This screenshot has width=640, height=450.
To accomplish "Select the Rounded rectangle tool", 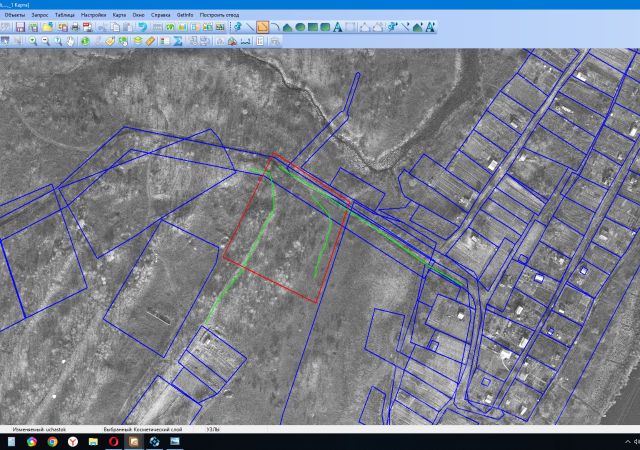I will [x=325, y=27].
